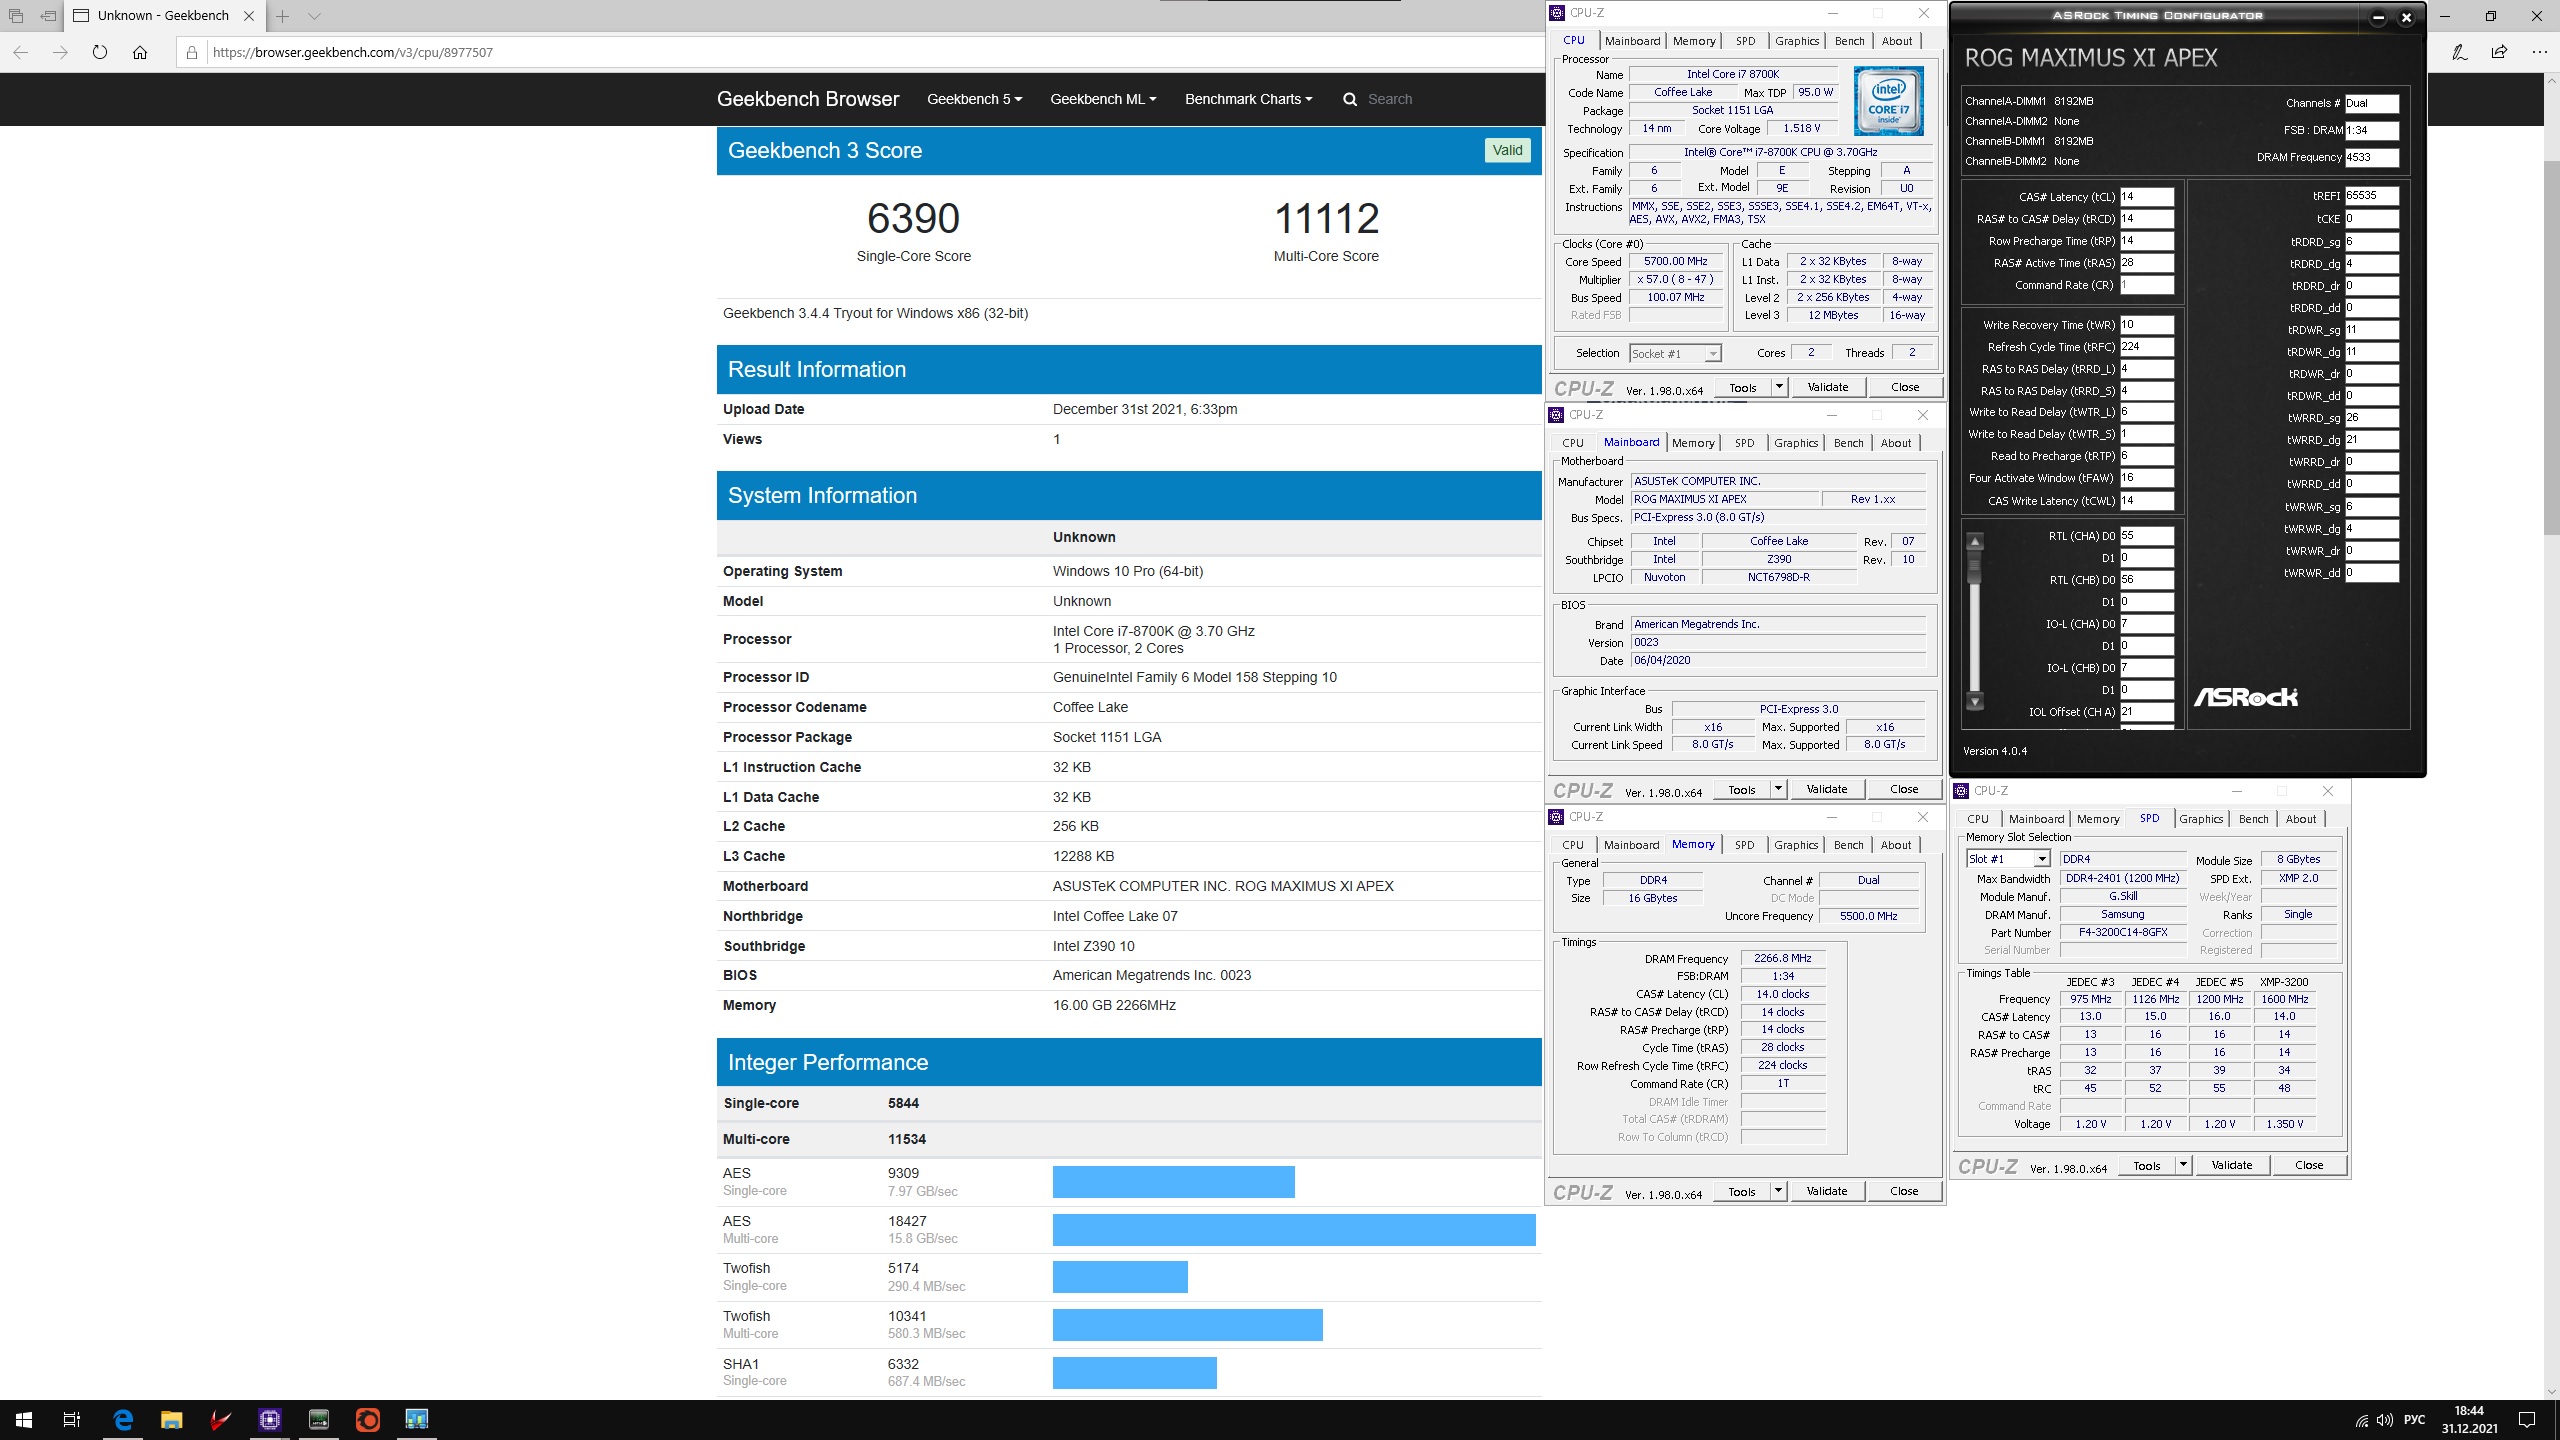Open Tools dropdown arrow in CPU-Z CPU window

[1779, 387]
